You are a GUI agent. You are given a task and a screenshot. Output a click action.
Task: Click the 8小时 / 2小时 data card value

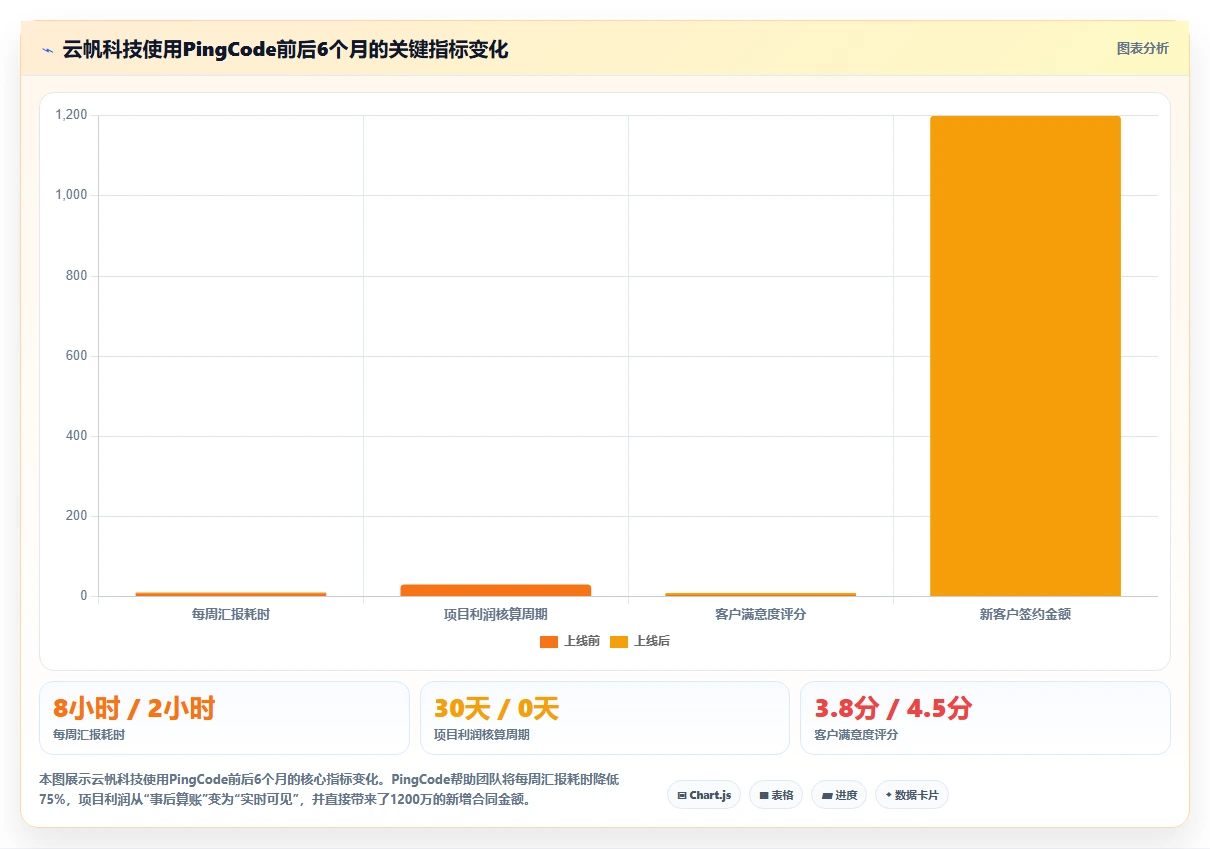[134, 709]
